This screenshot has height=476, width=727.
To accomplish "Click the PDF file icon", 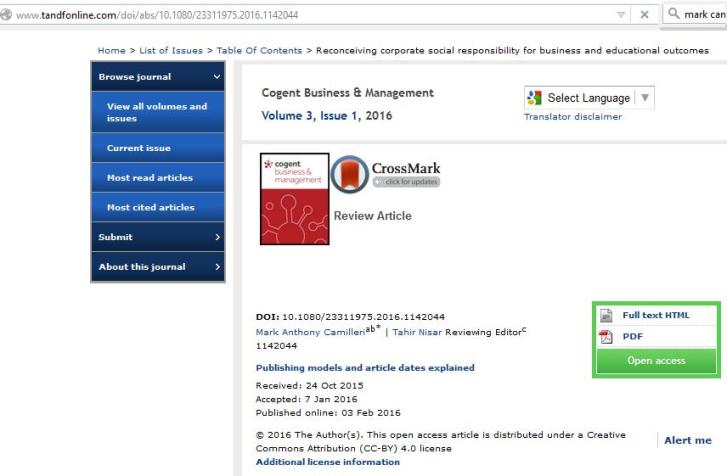I will (605, 337).
